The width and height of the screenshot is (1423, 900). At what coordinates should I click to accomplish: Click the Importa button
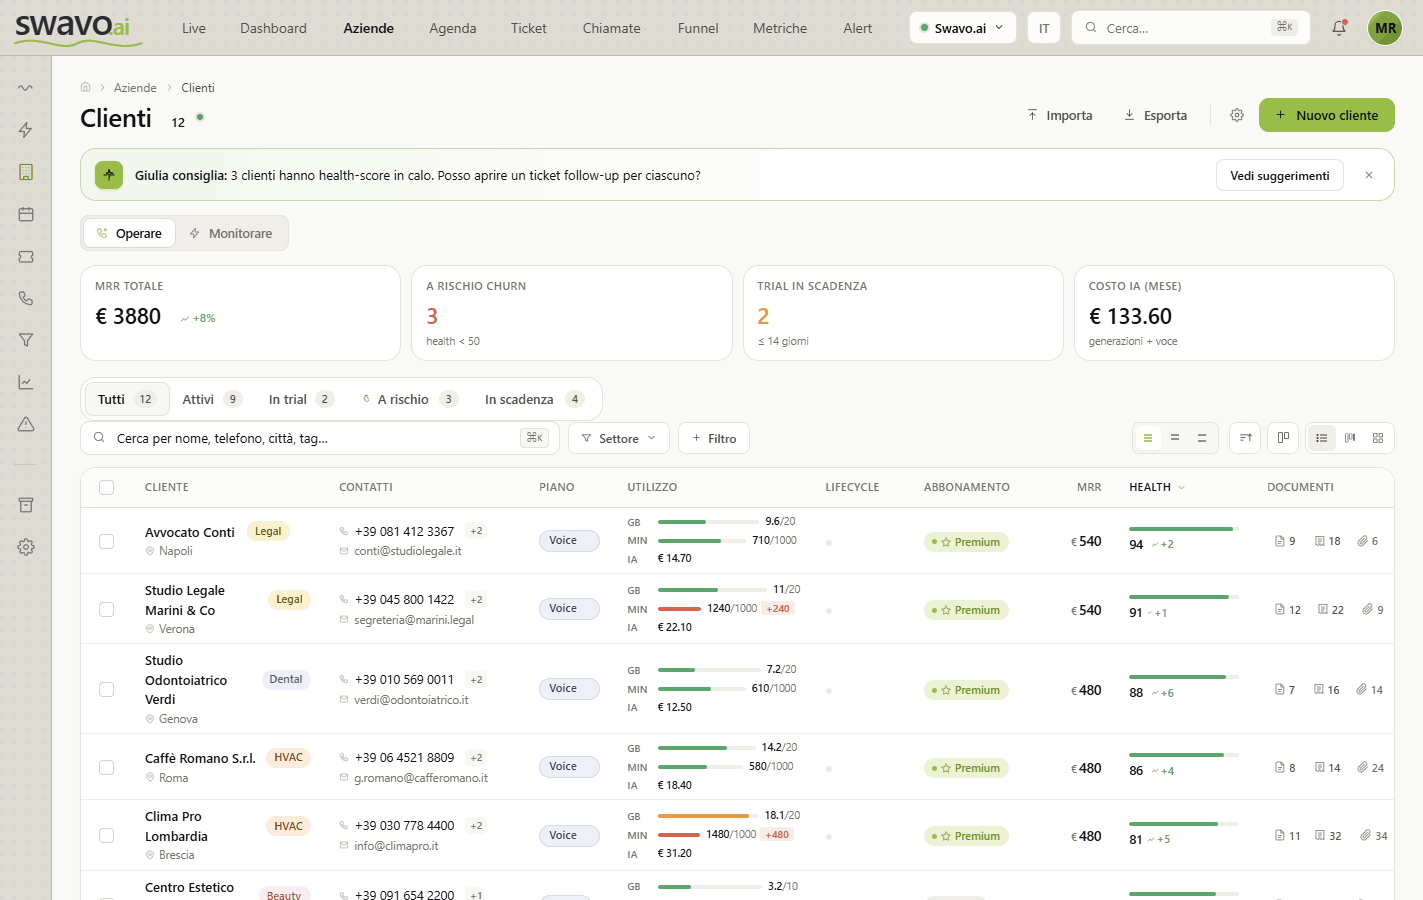[x=1060, y=115]
